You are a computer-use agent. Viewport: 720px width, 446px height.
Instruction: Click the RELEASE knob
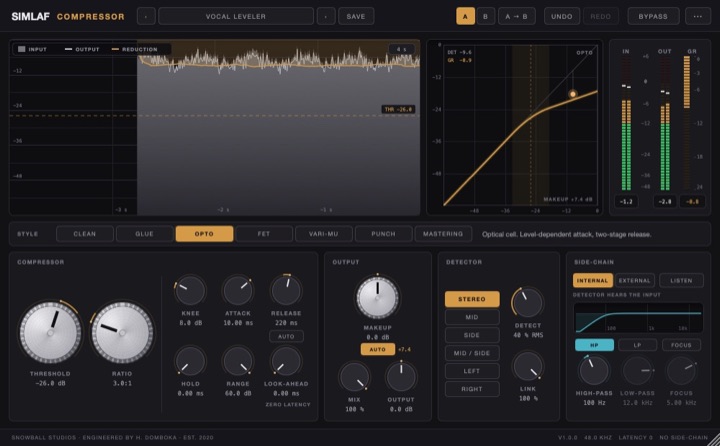286,290
